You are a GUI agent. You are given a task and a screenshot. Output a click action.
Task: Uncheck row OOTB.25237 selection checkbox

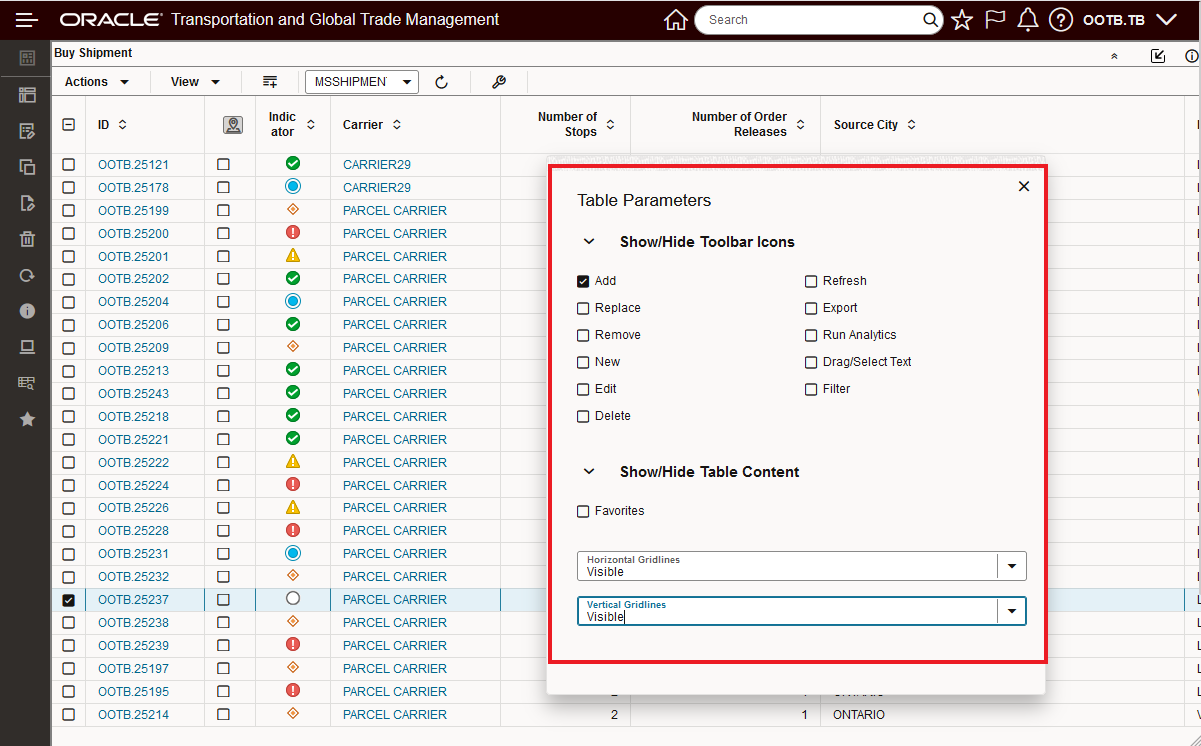(x=68, y=600)
